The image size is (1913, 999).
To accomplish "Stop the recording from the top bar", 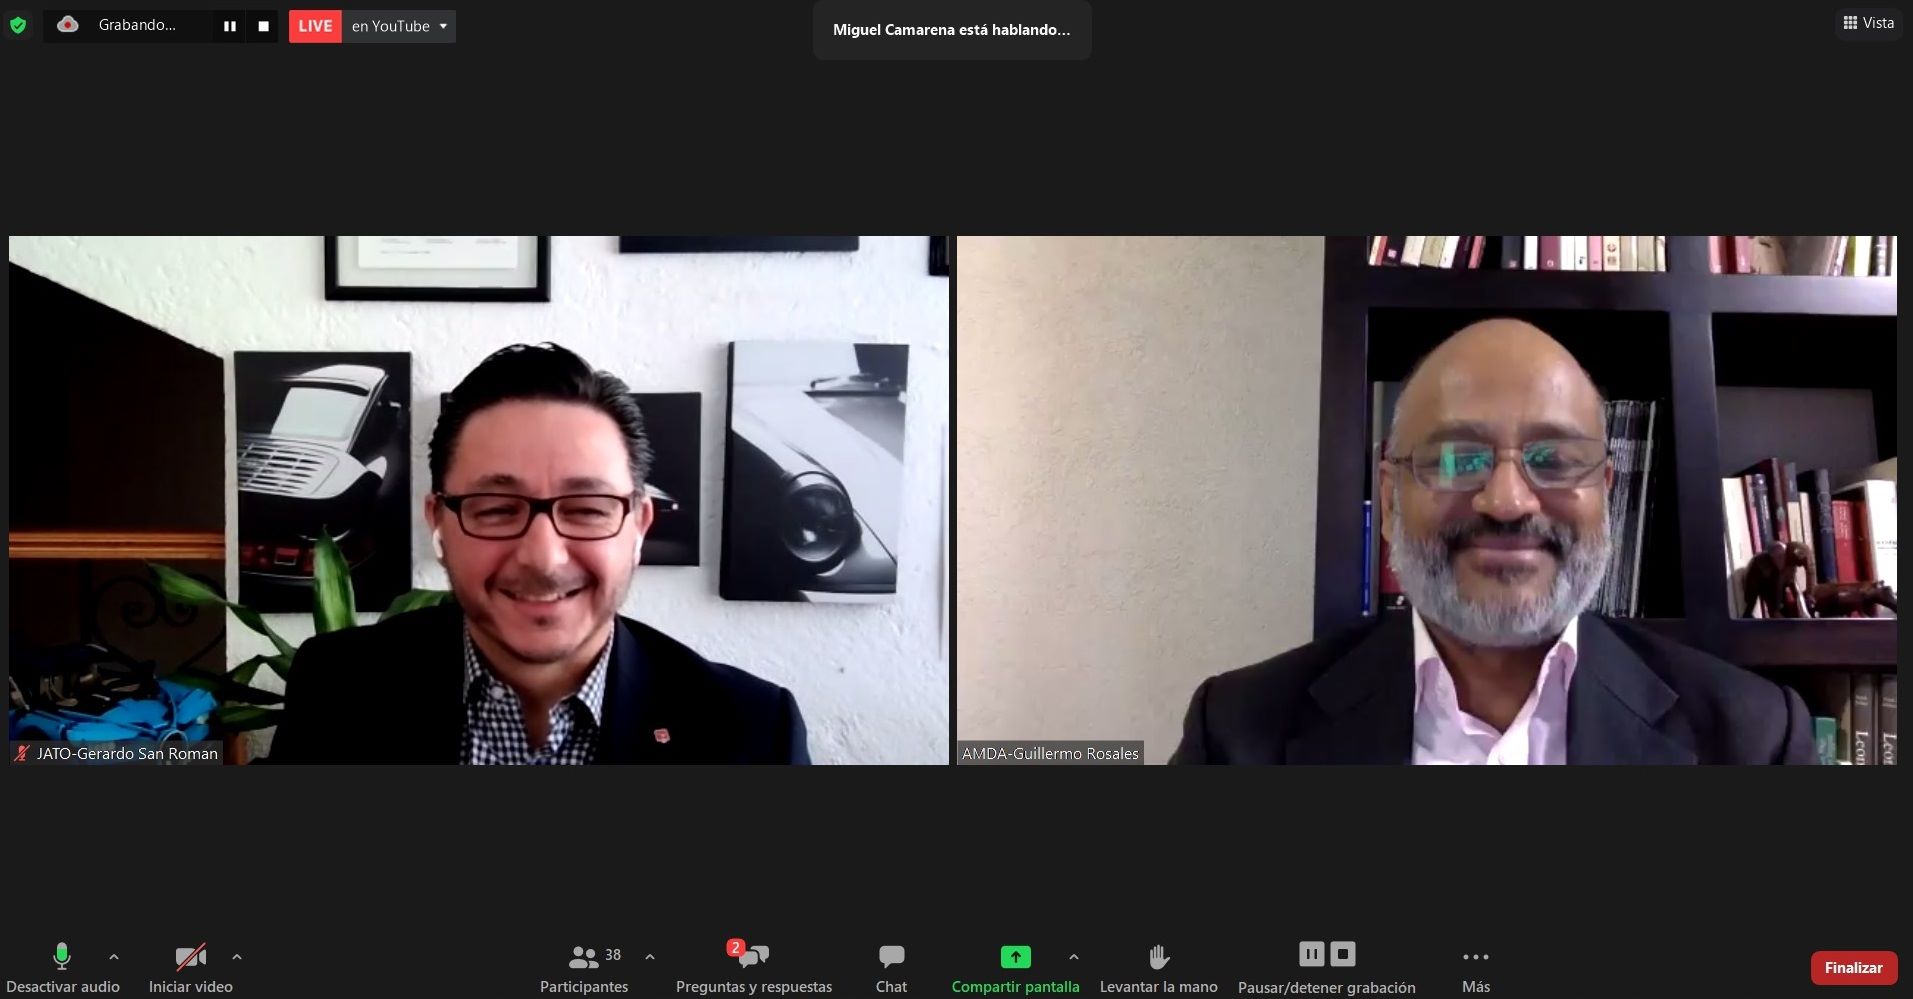I will [x=263, y=26].
